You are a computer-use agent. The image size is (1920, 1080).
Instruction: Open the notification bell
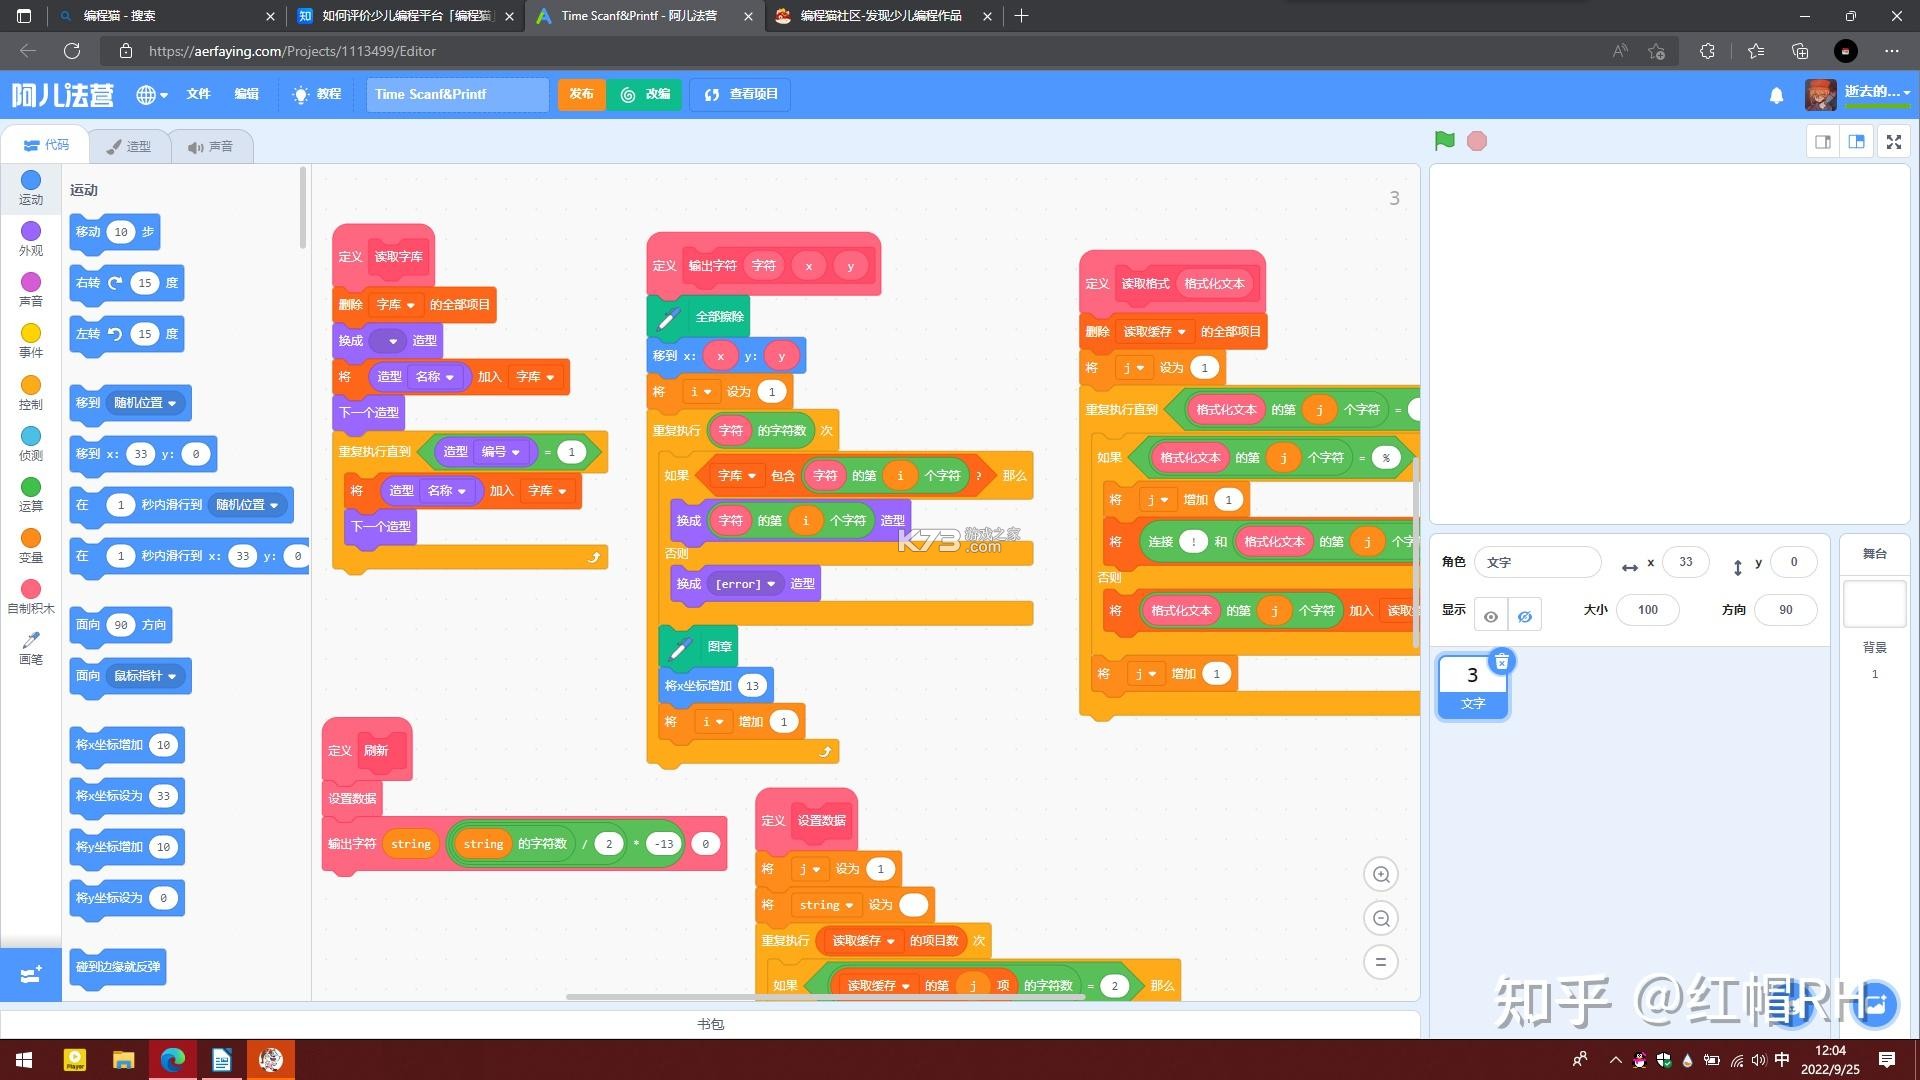pos(1776,95)
